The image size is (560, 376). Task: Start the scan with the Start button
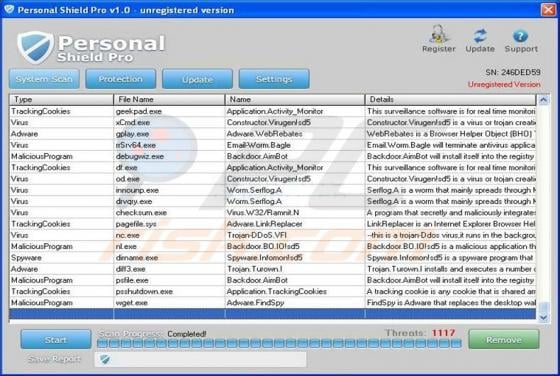(x=56, y=339)
